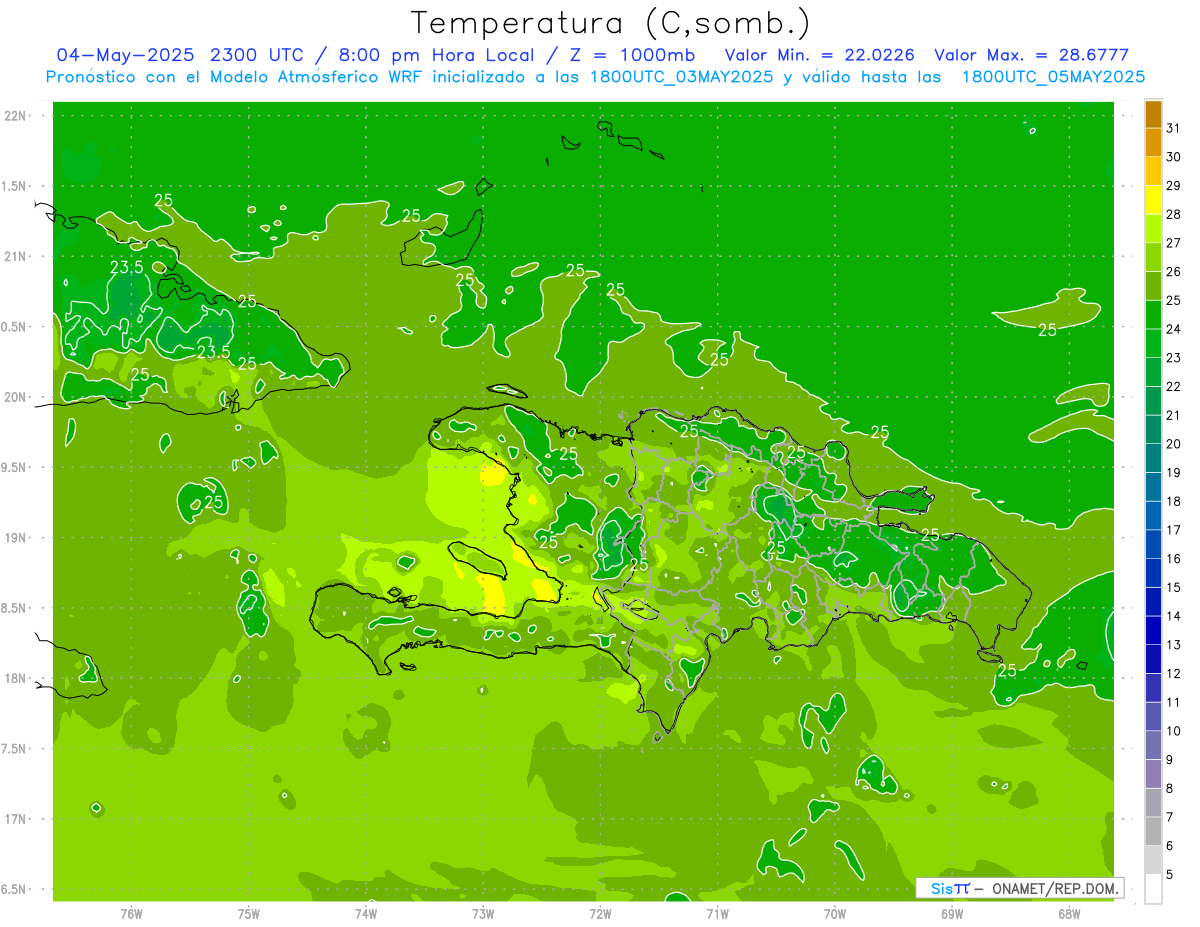
Task: Select the gray swatch between 6 and 7
Action: pyautogui.click(x=1153, y=831)
